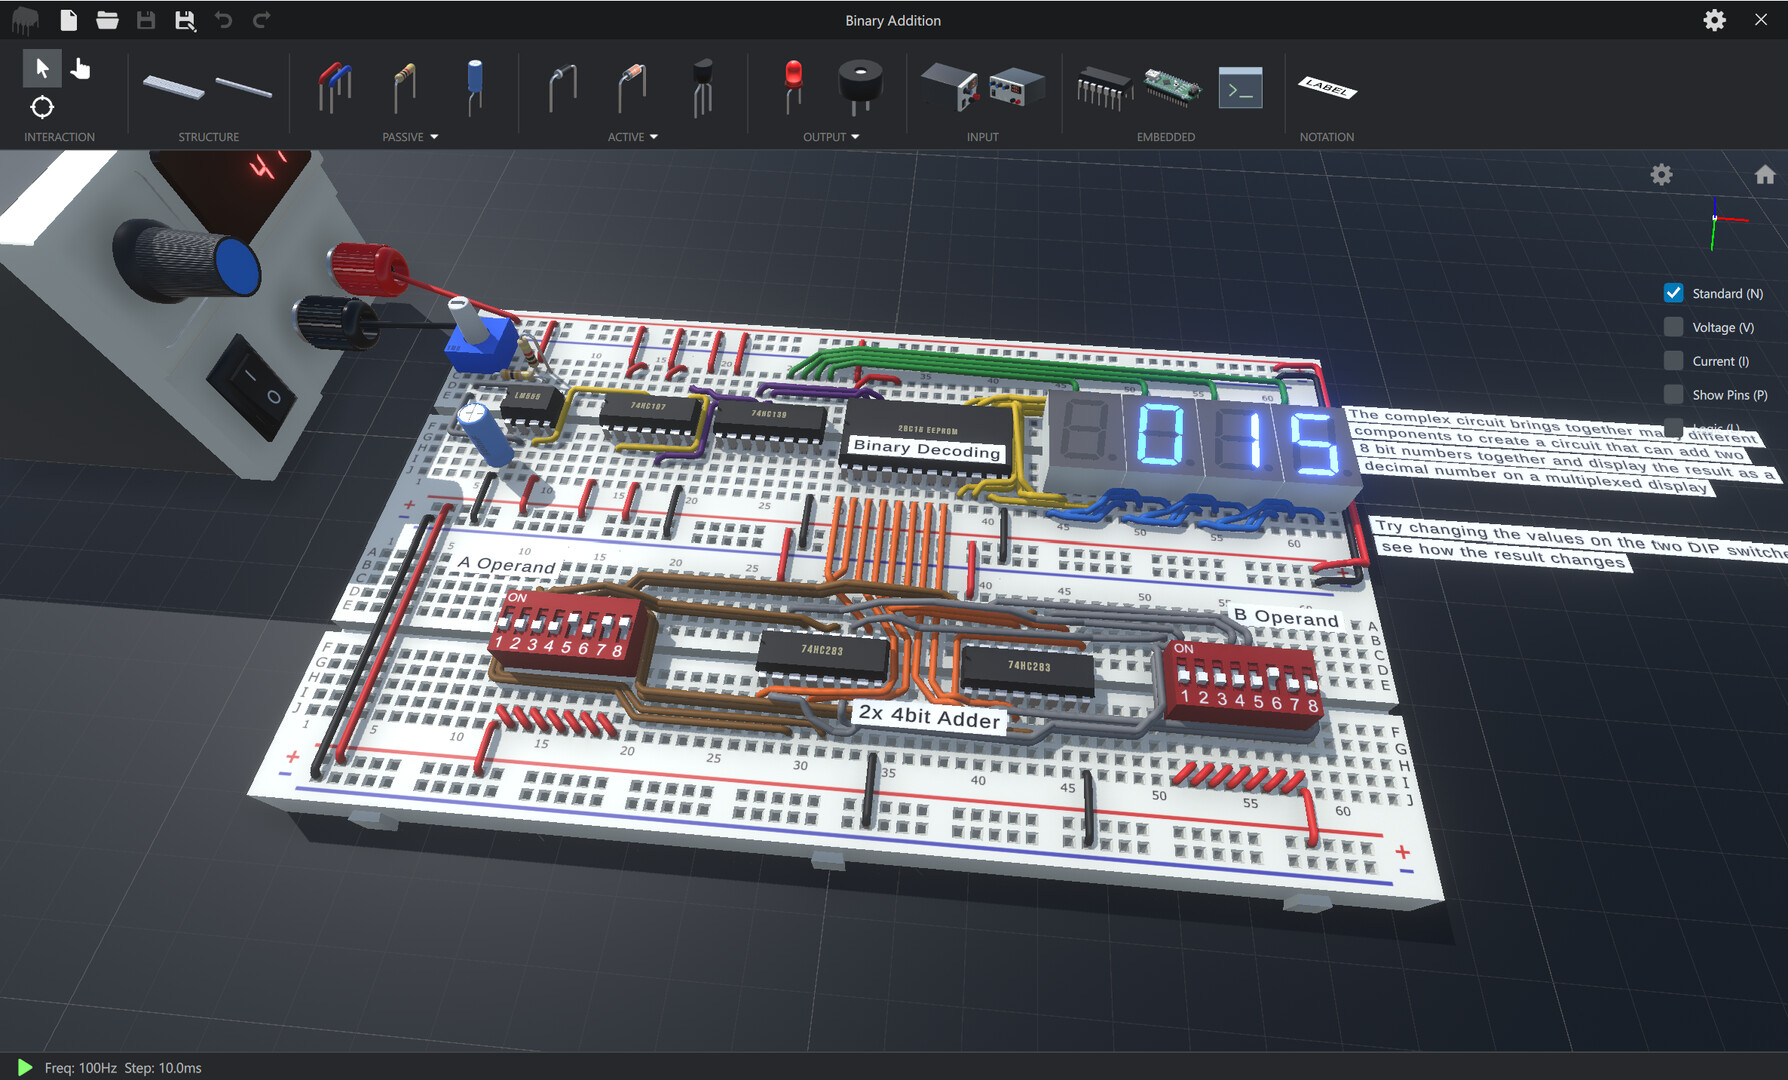Activate the hand pan tool

click(80, 68)
